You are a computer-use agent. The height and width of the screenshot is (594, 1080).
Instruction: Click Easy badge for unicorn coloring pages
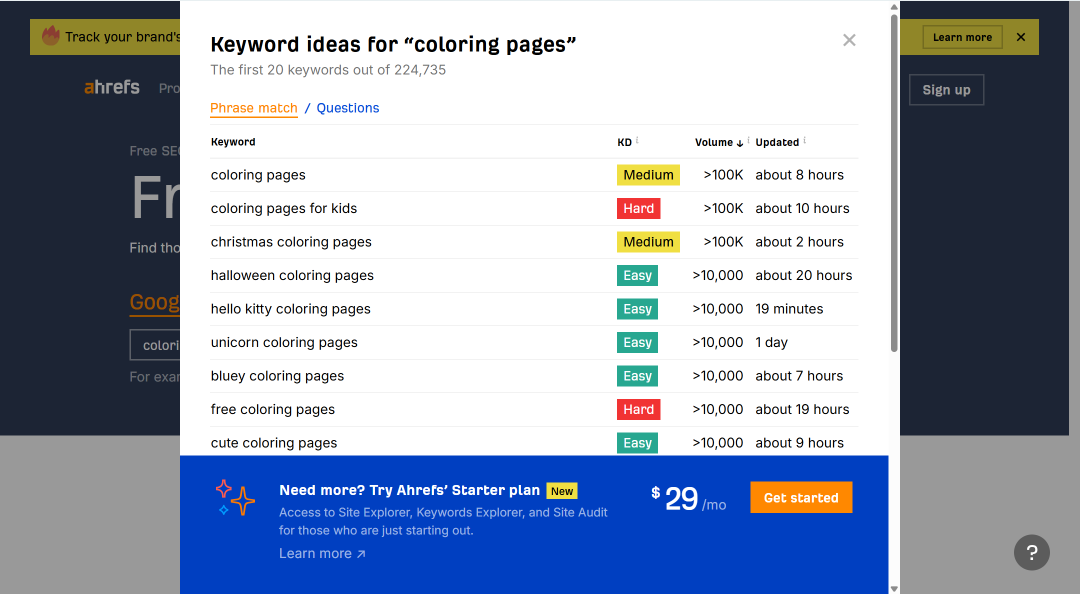pyautogui.click(x=637, y=342)
